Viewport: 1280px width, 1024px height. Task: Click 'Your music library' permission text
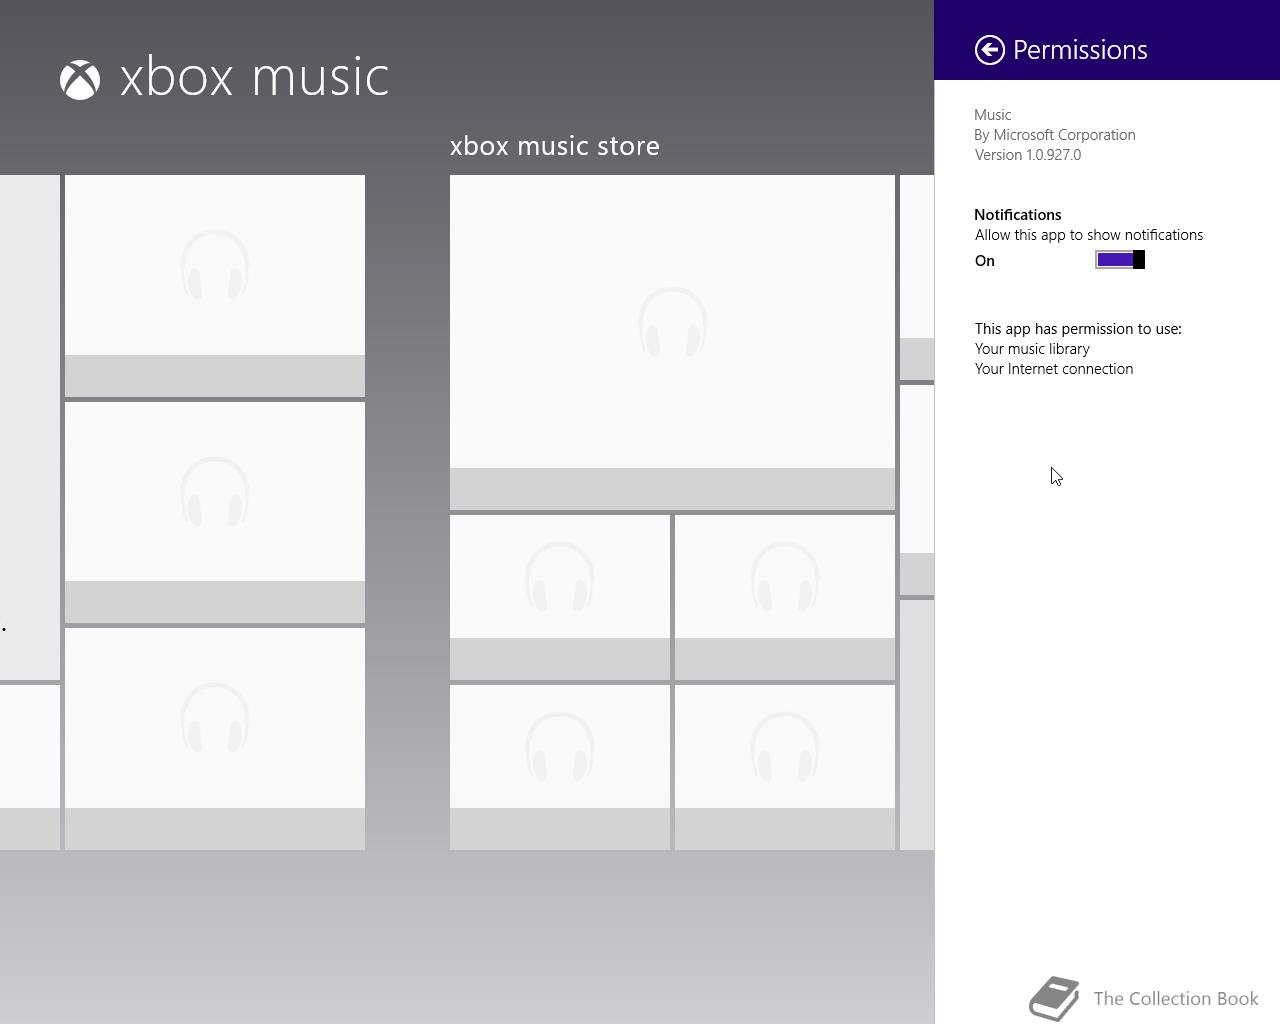1032,349
